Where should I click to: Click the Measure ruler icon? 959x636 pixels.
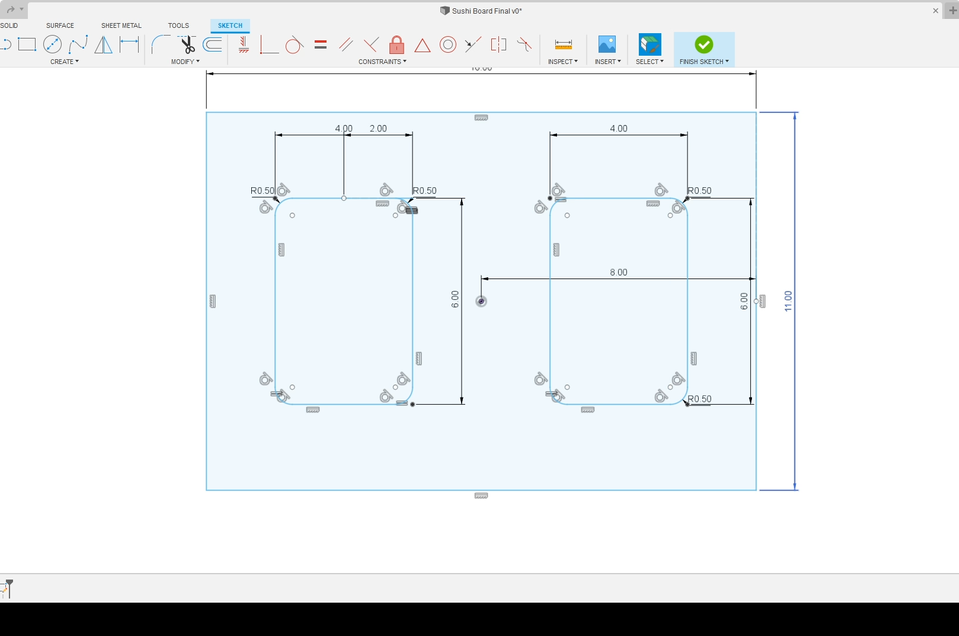[563, 44]
